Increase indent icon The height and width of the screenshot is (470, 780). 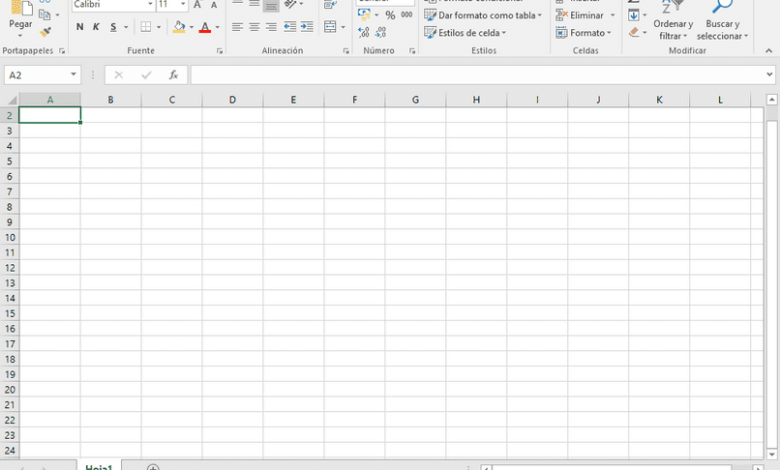(x=307, y=27)
